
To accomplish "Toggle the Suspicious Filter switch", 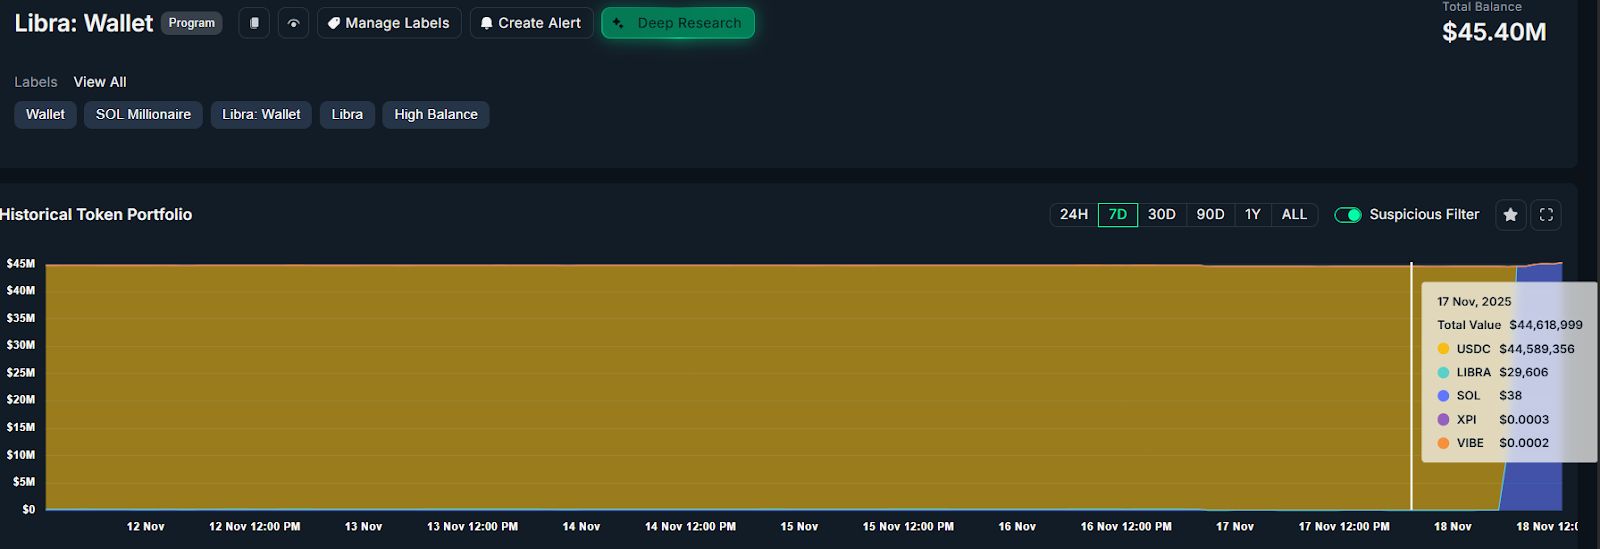I will 1347,215.
